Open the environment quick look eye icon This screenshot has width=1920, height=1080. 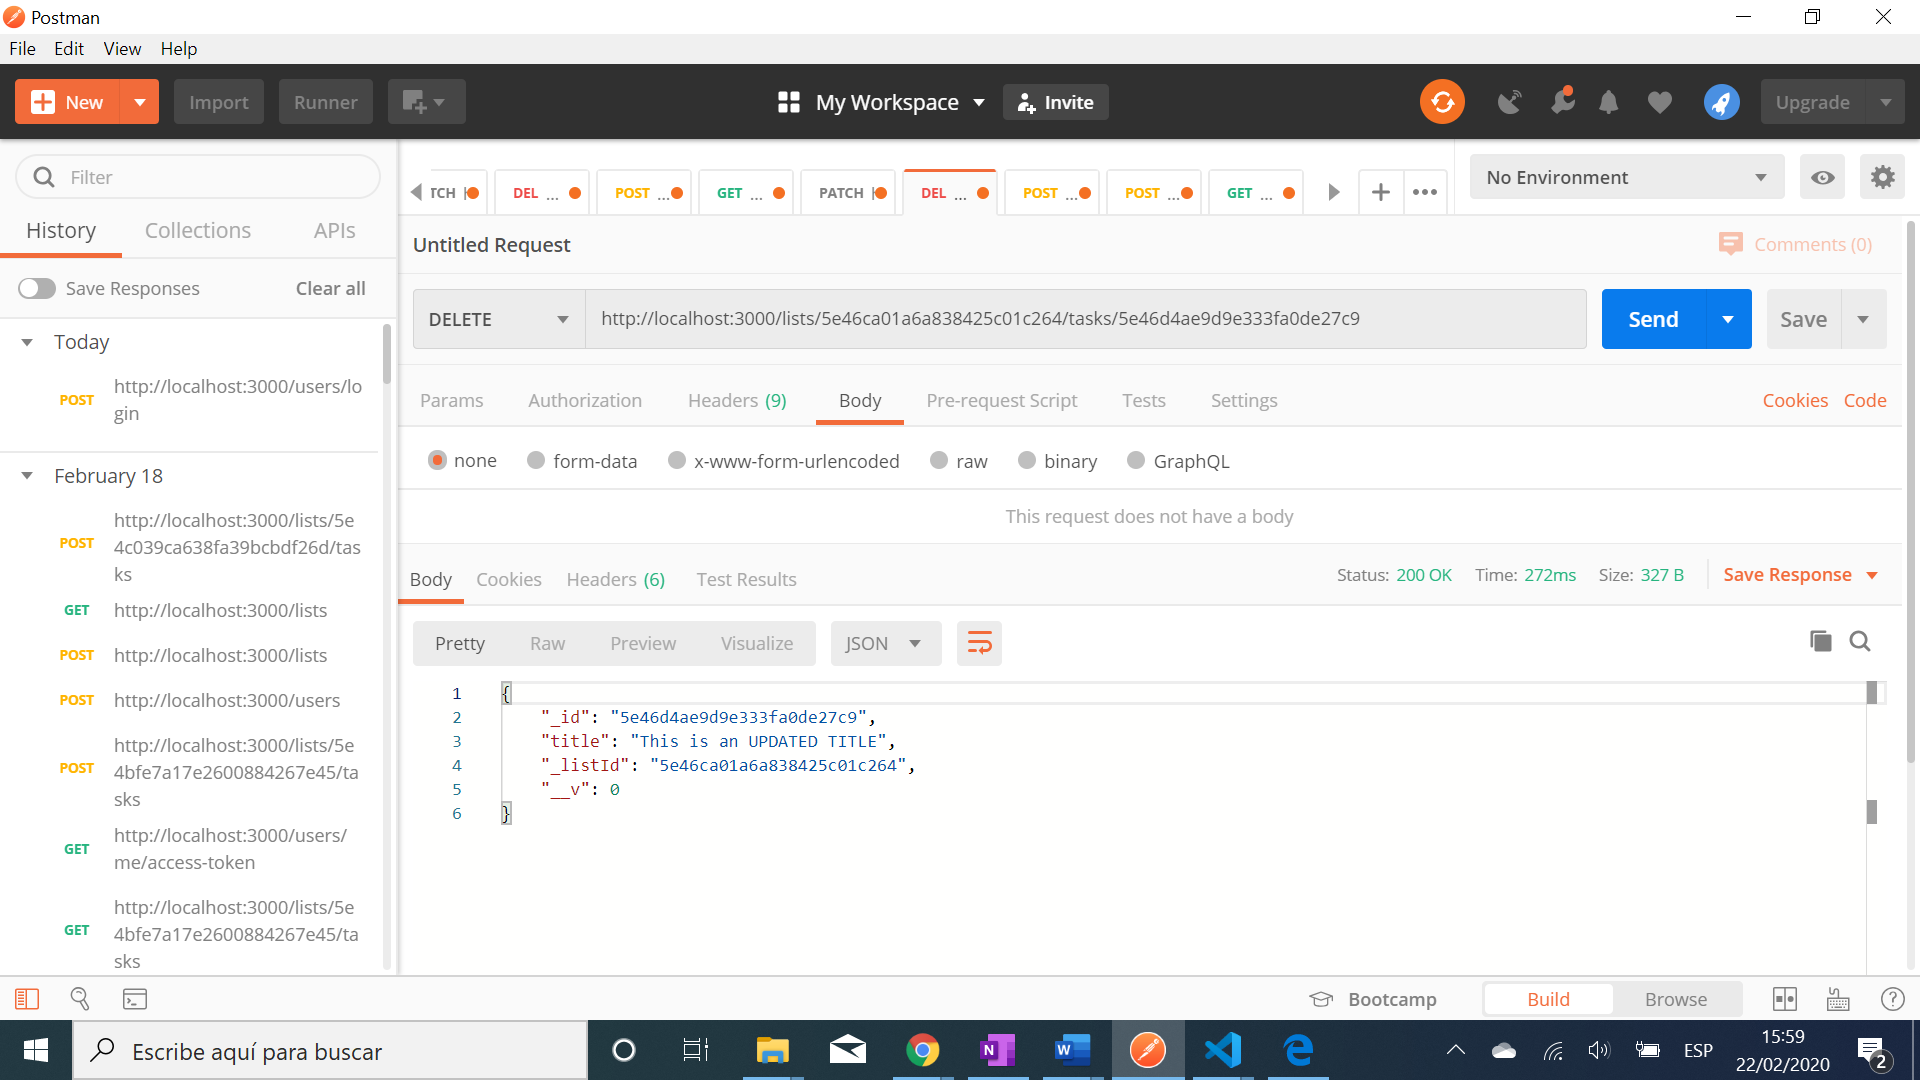point(1823,177)
